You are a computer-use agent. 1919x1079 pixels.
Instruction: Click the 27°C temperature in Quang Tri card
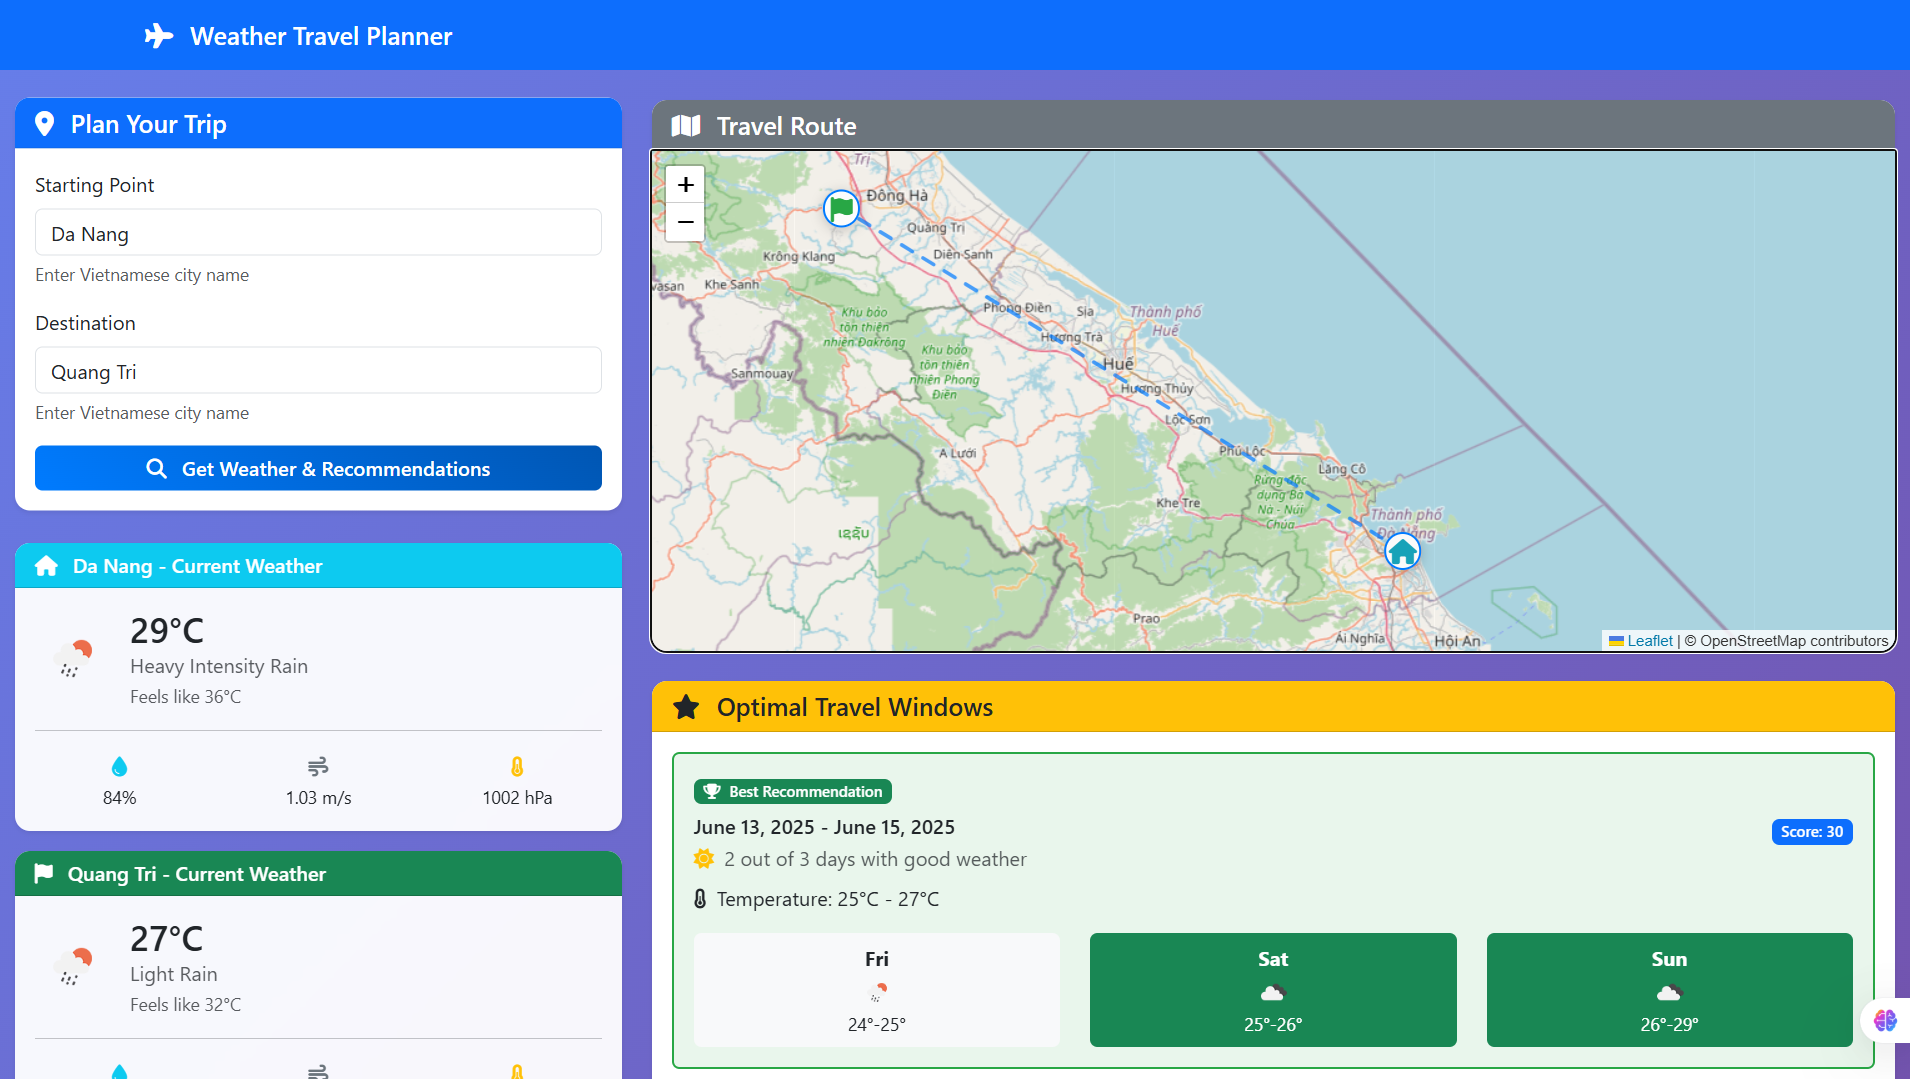(167, 938)
